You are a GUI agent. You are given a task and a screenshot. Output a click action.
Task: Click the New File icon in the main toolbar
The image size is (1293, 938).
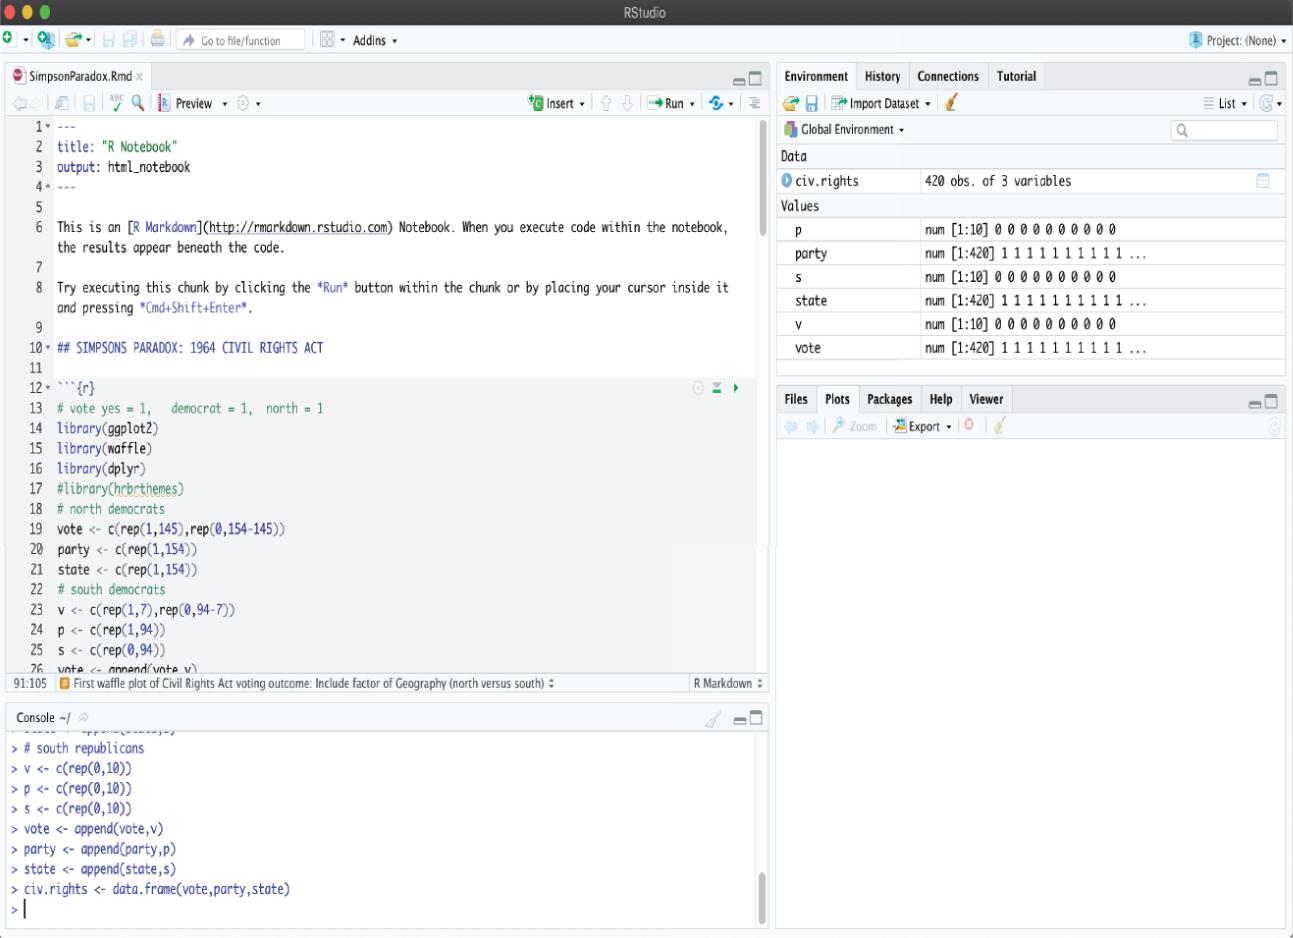8,39
